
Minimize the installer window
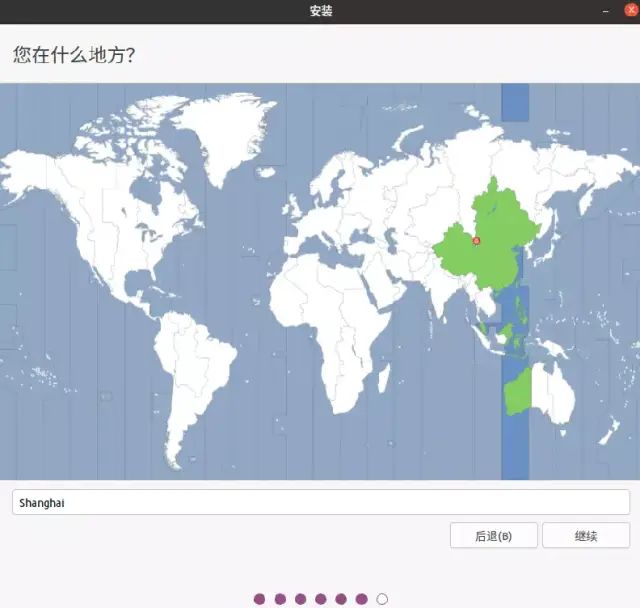click(x=605, y=11)
